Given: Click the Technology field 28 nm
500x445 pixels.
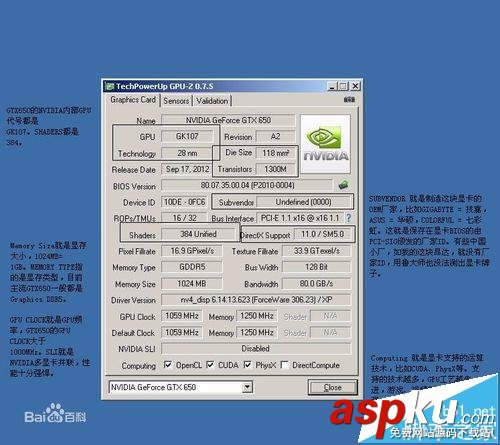Looking at the screenshot, I should point(187,153).
